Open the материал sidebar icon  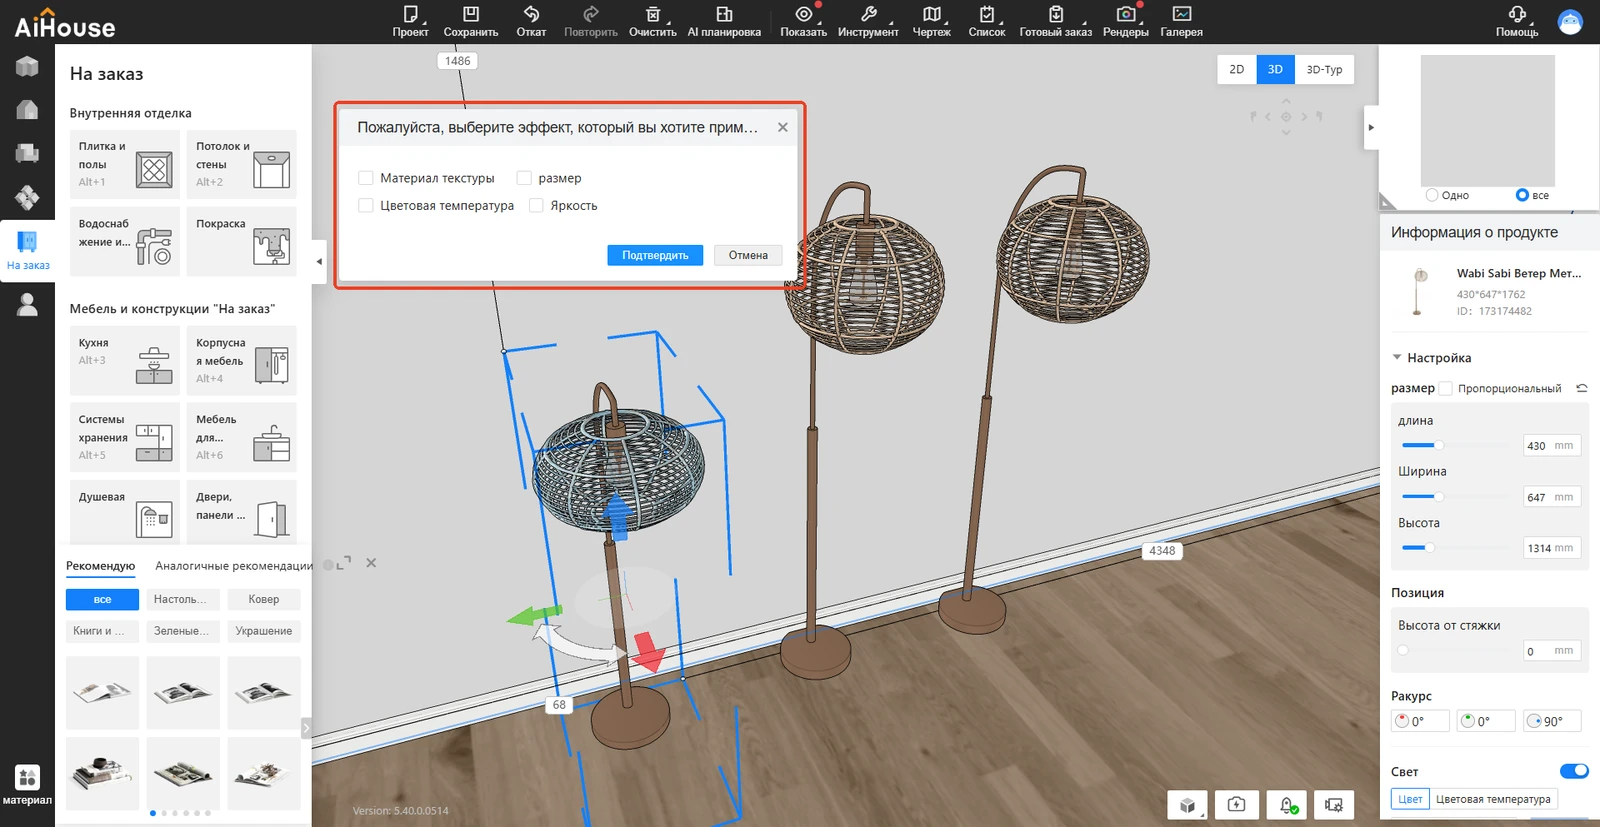[27, 778]
